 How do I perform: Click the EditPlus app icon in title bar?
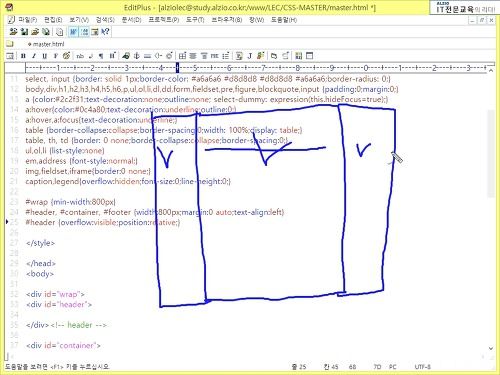tap(10, 7)
